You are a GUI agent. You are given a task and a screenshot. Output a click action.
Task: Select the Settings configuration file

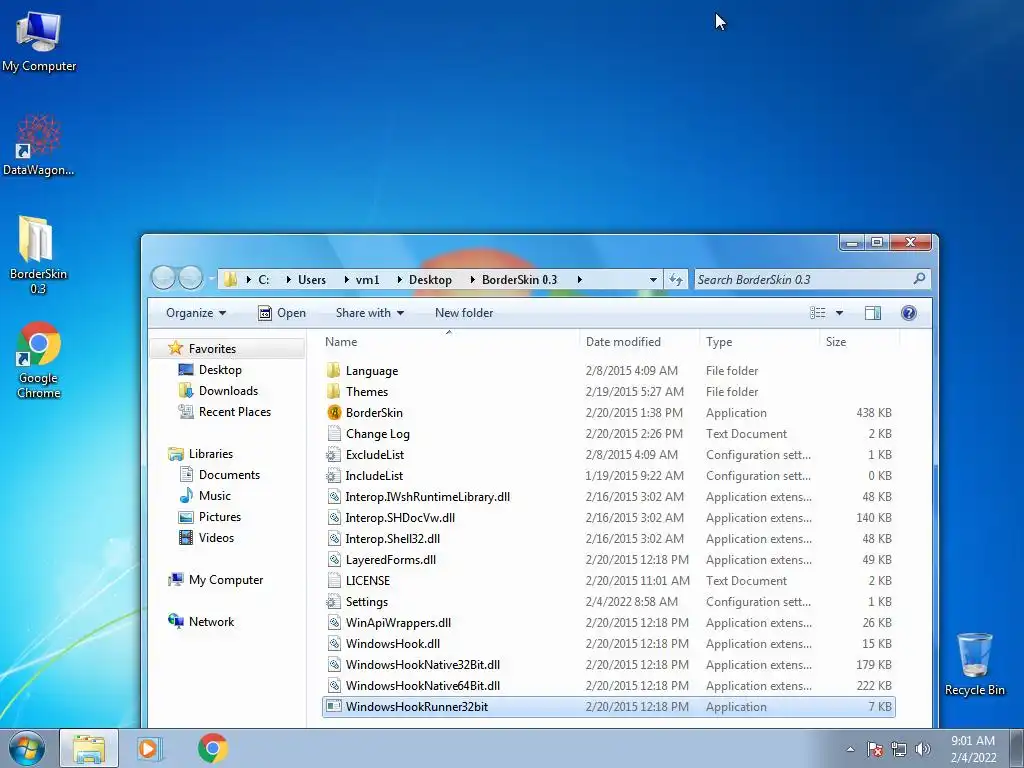[609, 601]
